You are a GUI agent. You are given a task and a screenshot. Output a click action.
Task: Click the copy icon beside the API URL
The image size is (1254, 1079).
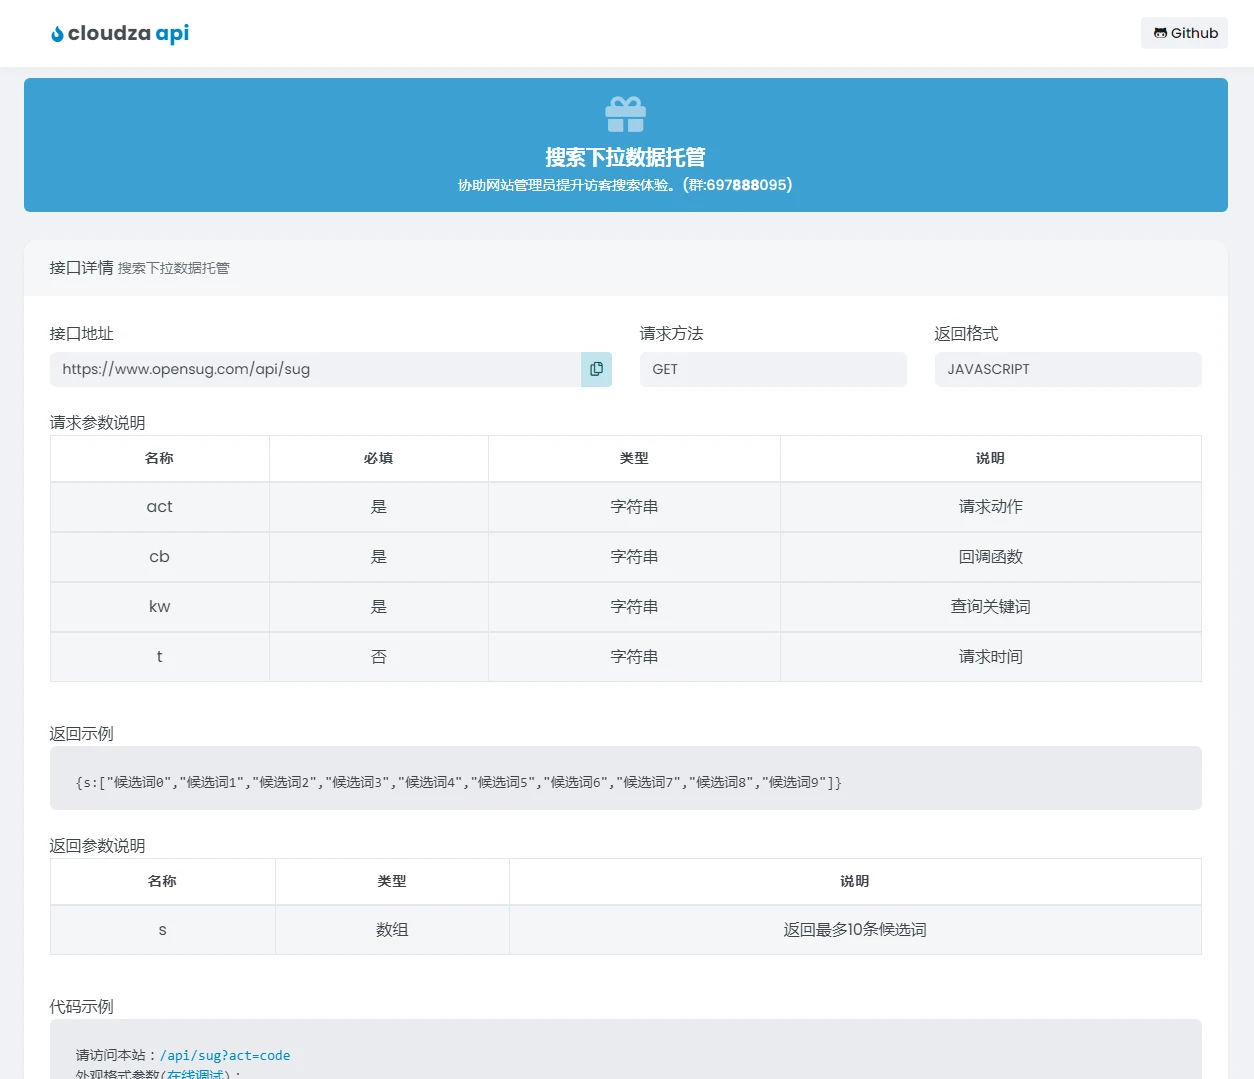click(596, 369)
